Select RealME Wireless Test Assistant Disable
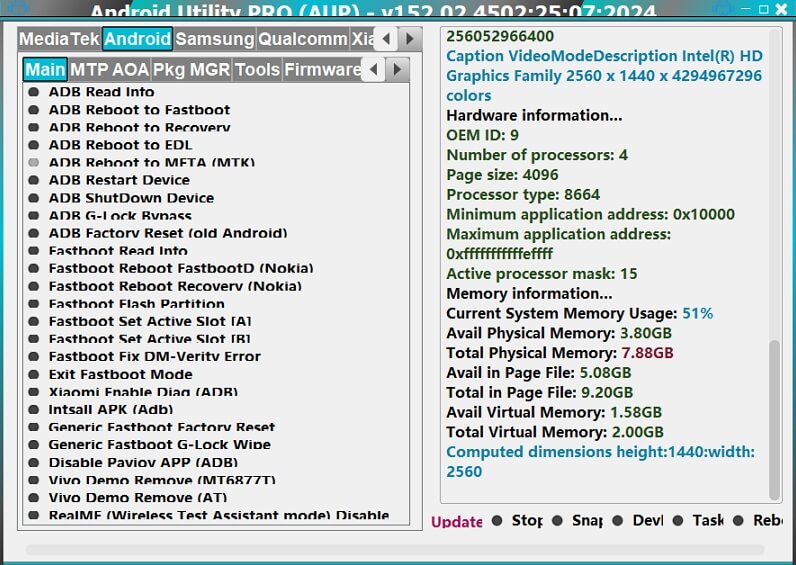The image size is (796, 565). click(209, 515)
